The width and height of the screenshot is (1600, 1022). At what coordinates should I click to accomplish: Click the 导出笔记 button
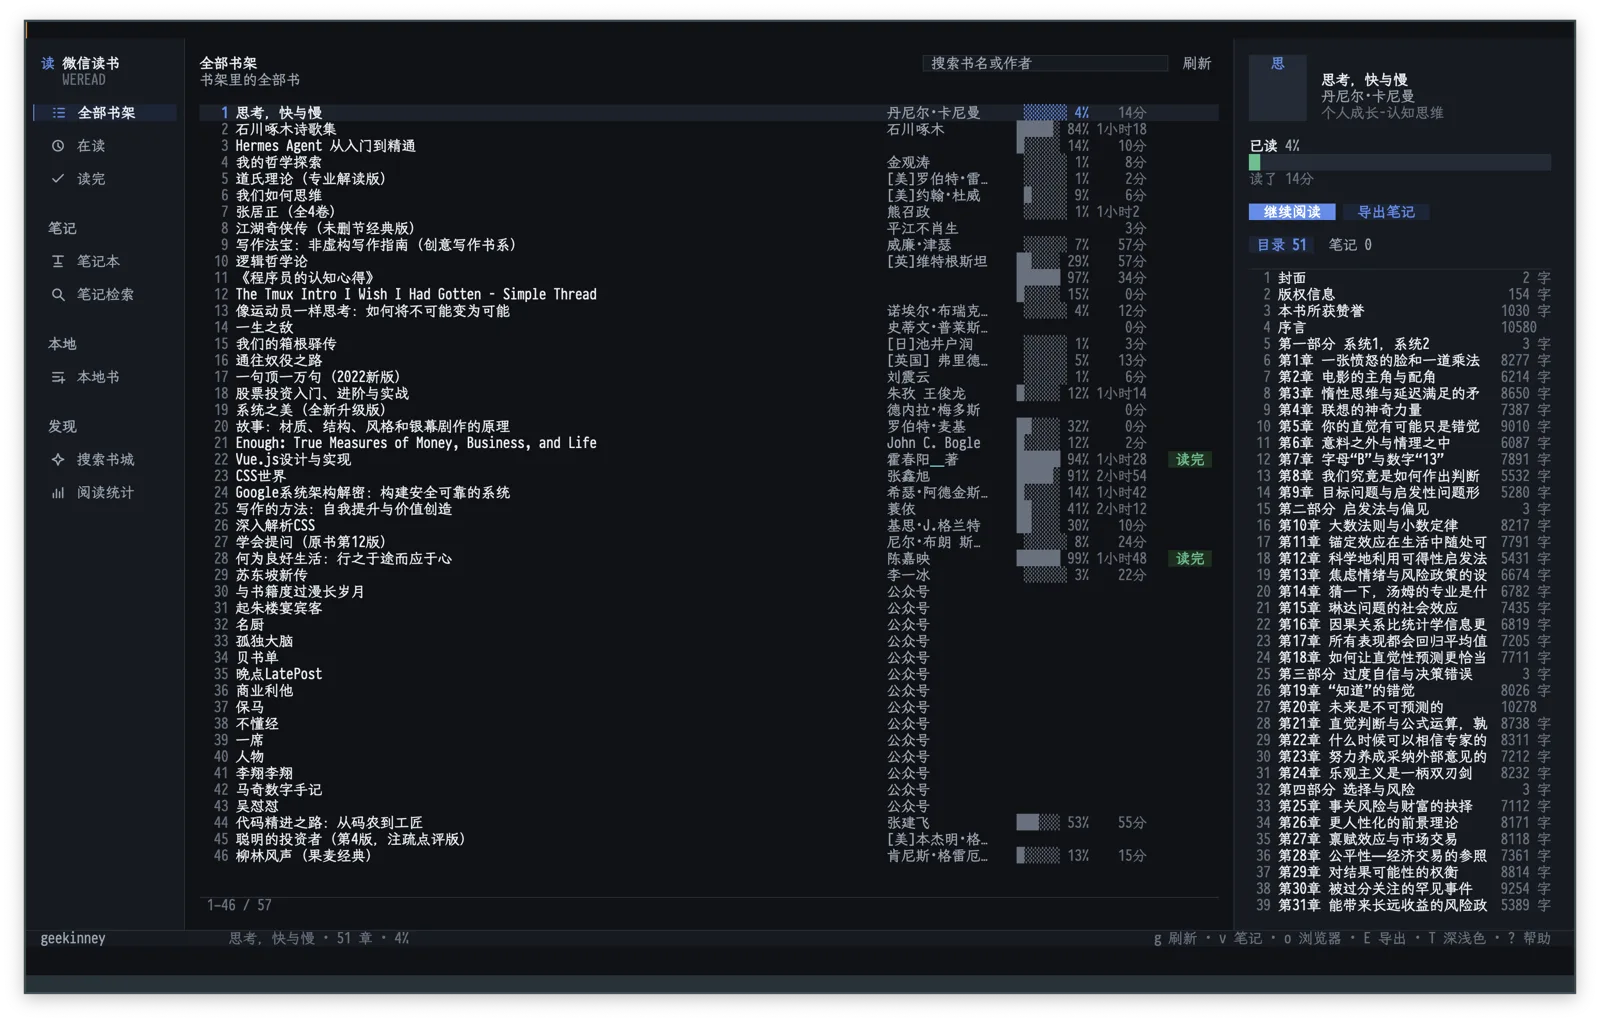pyautogui.click(x=1385, y=212)
